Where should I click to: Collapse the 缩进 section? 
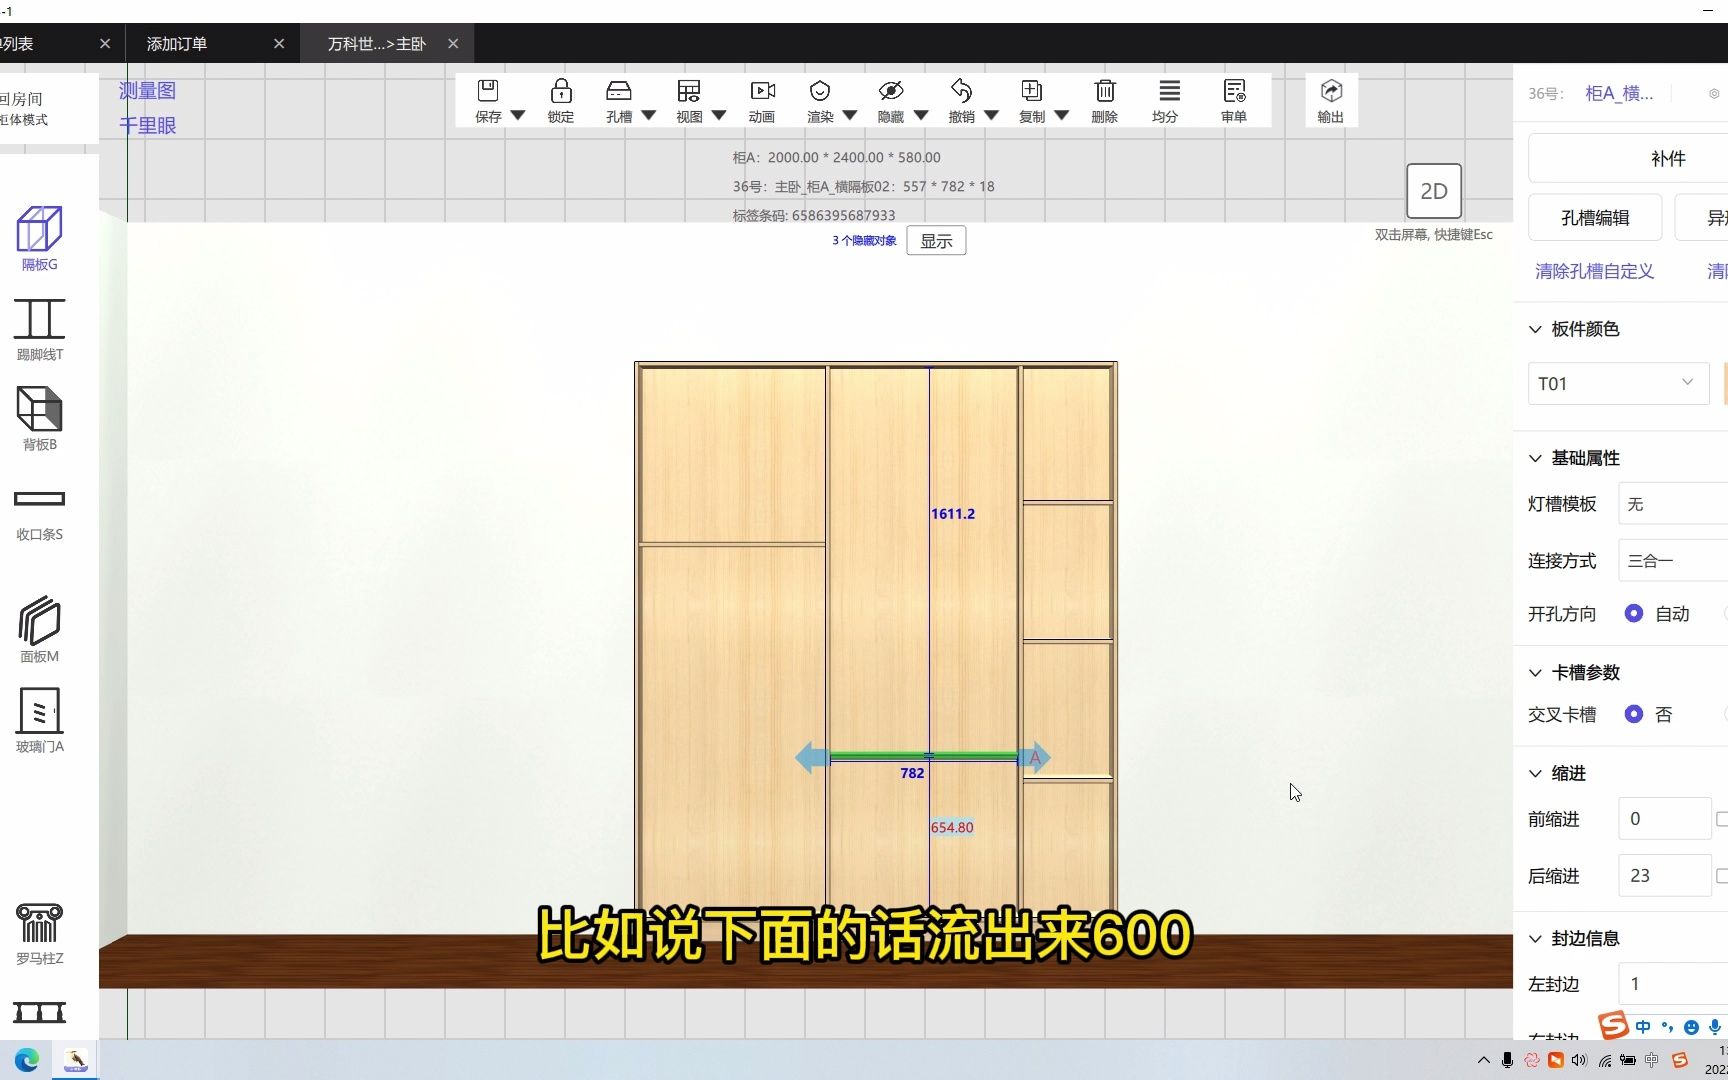click(x=1535, y=773)
